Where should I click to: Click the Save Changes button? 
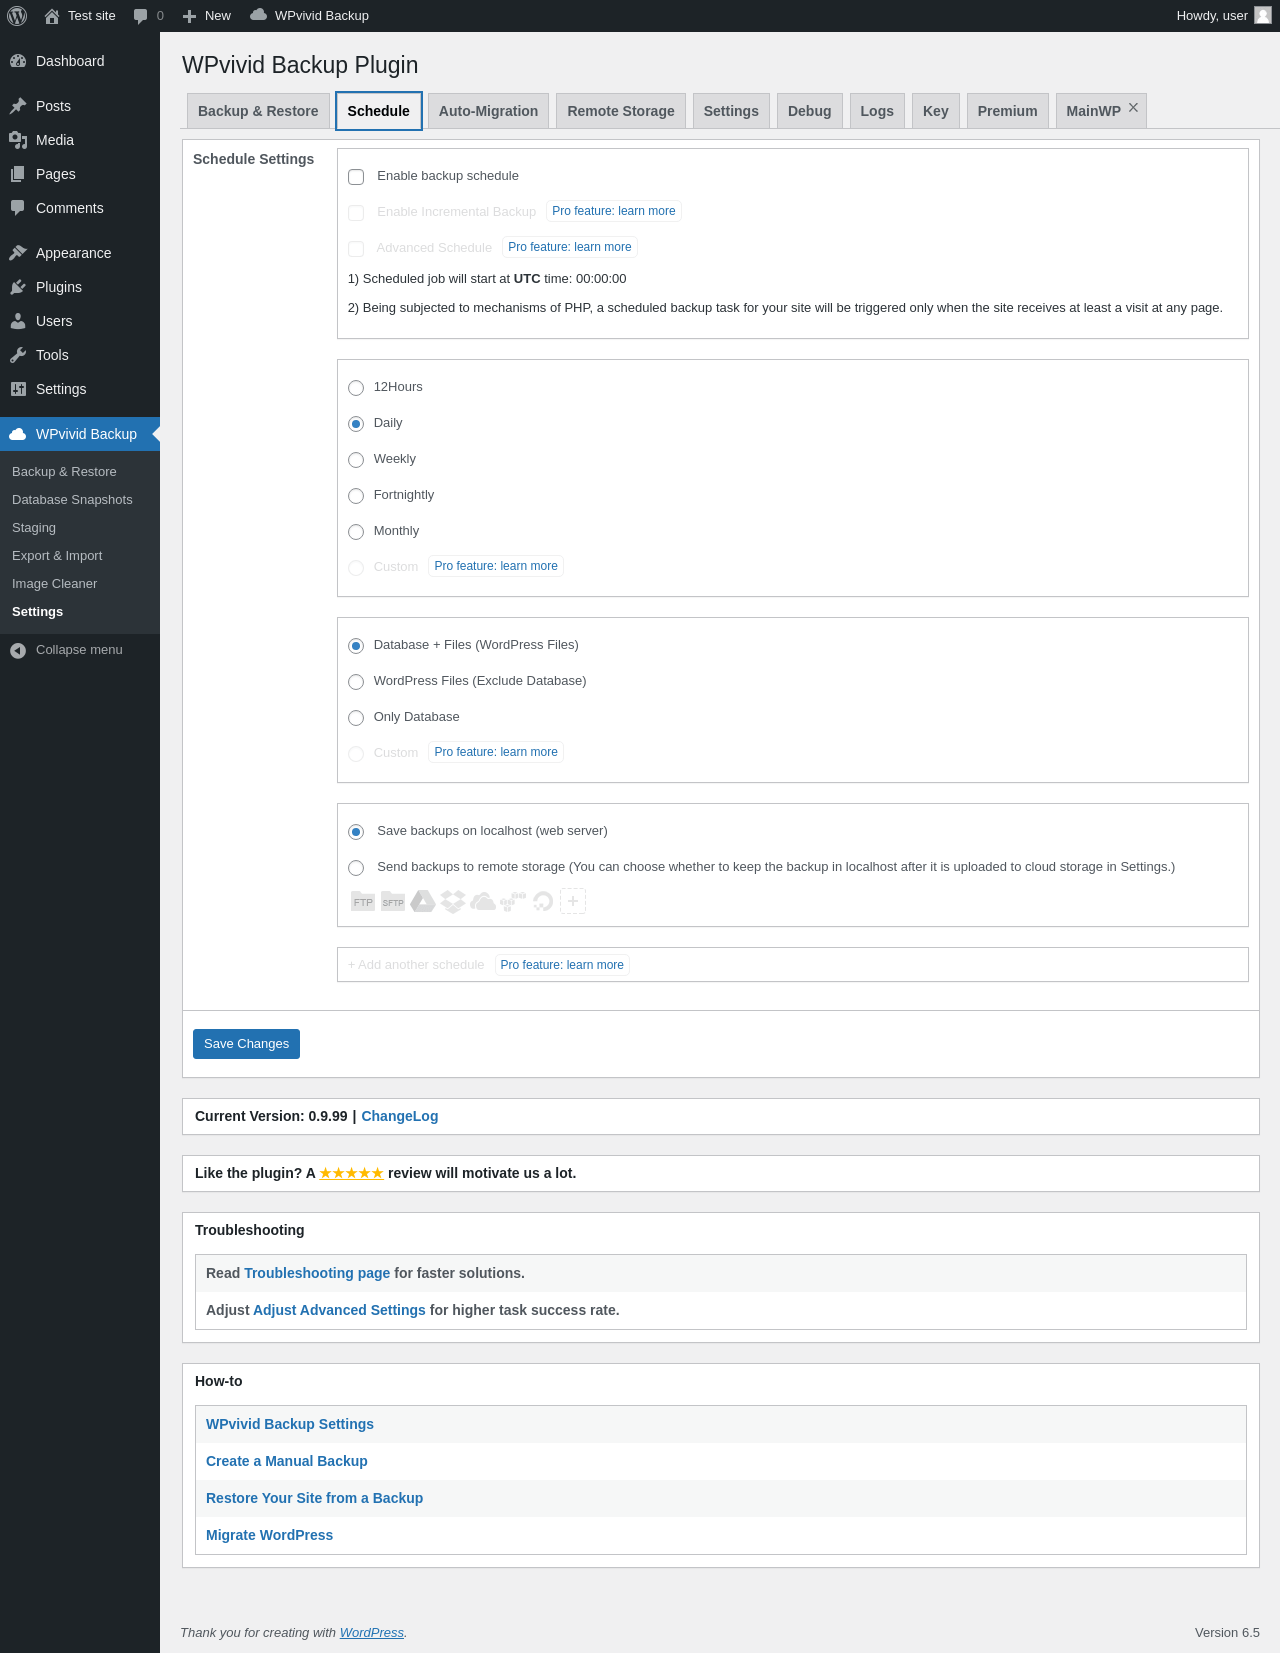click(x=246, y=1044)
